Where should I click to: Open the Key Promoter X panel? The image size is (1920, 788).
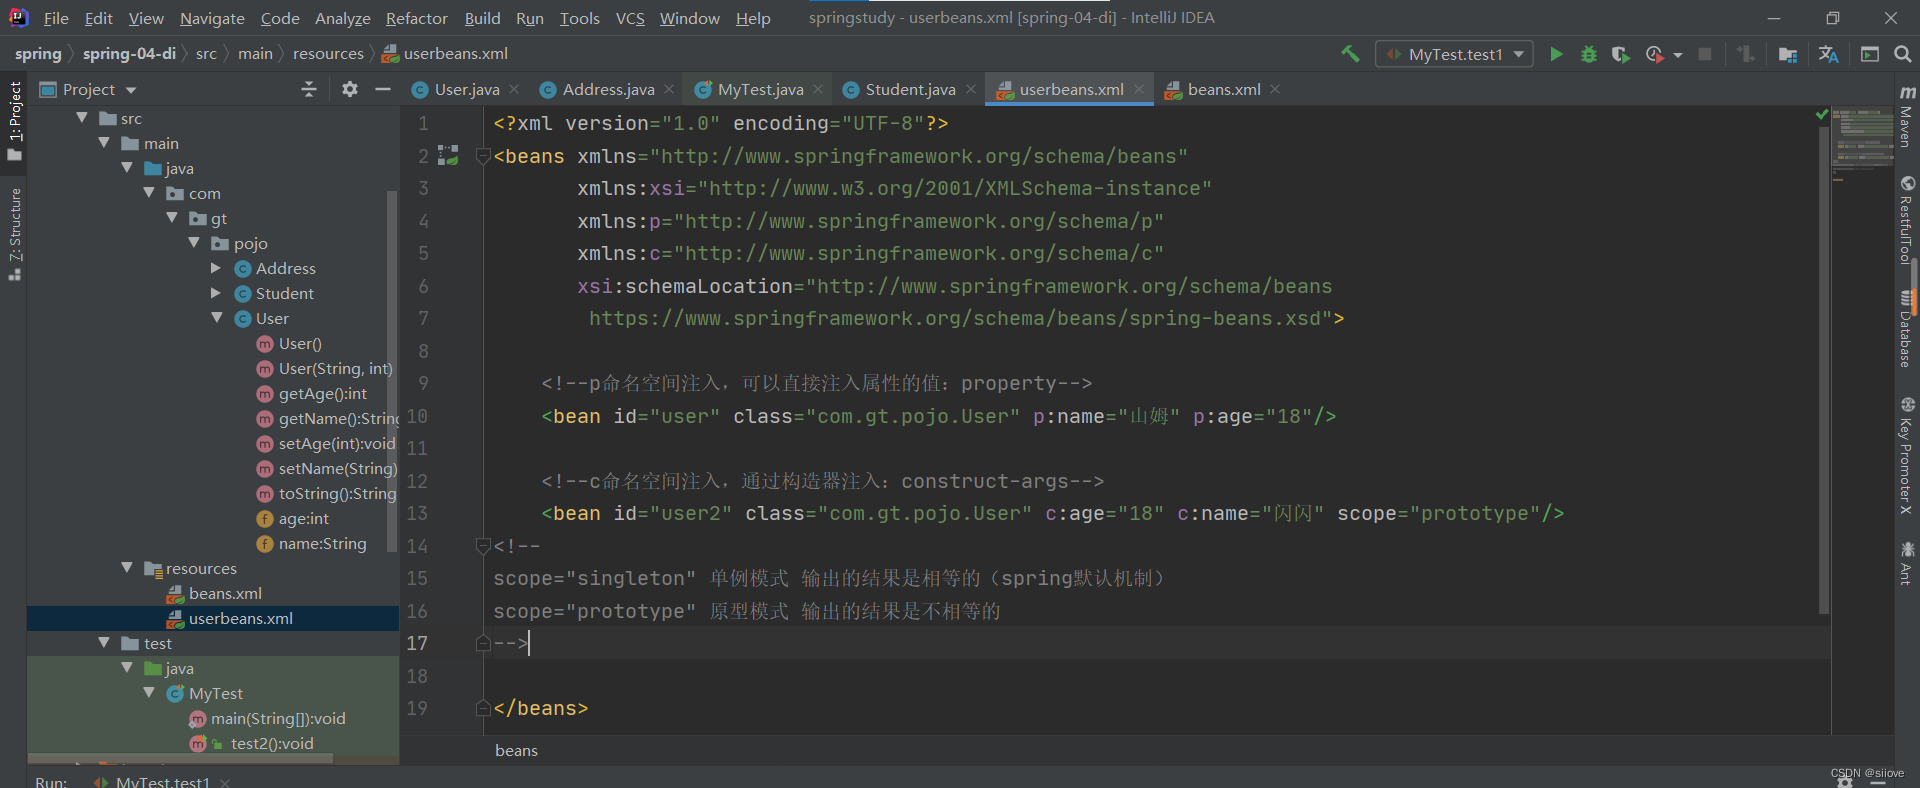click(x=1907, y=456)
